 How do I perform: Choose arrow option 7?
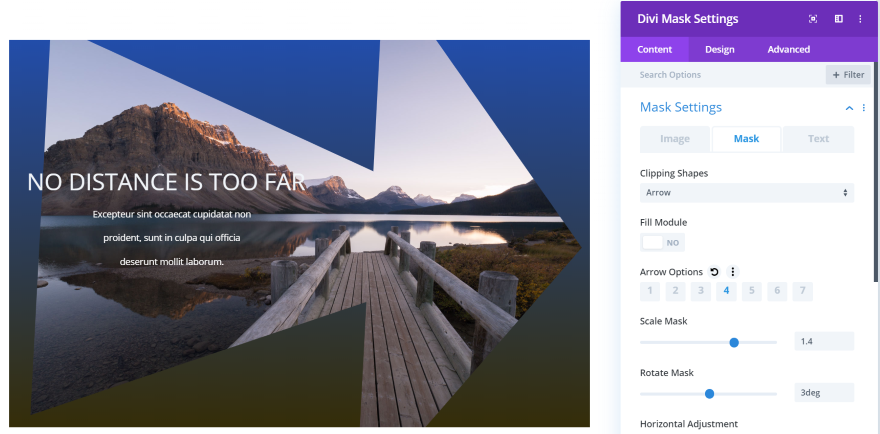pyautogui.click(x=803, y=291)
